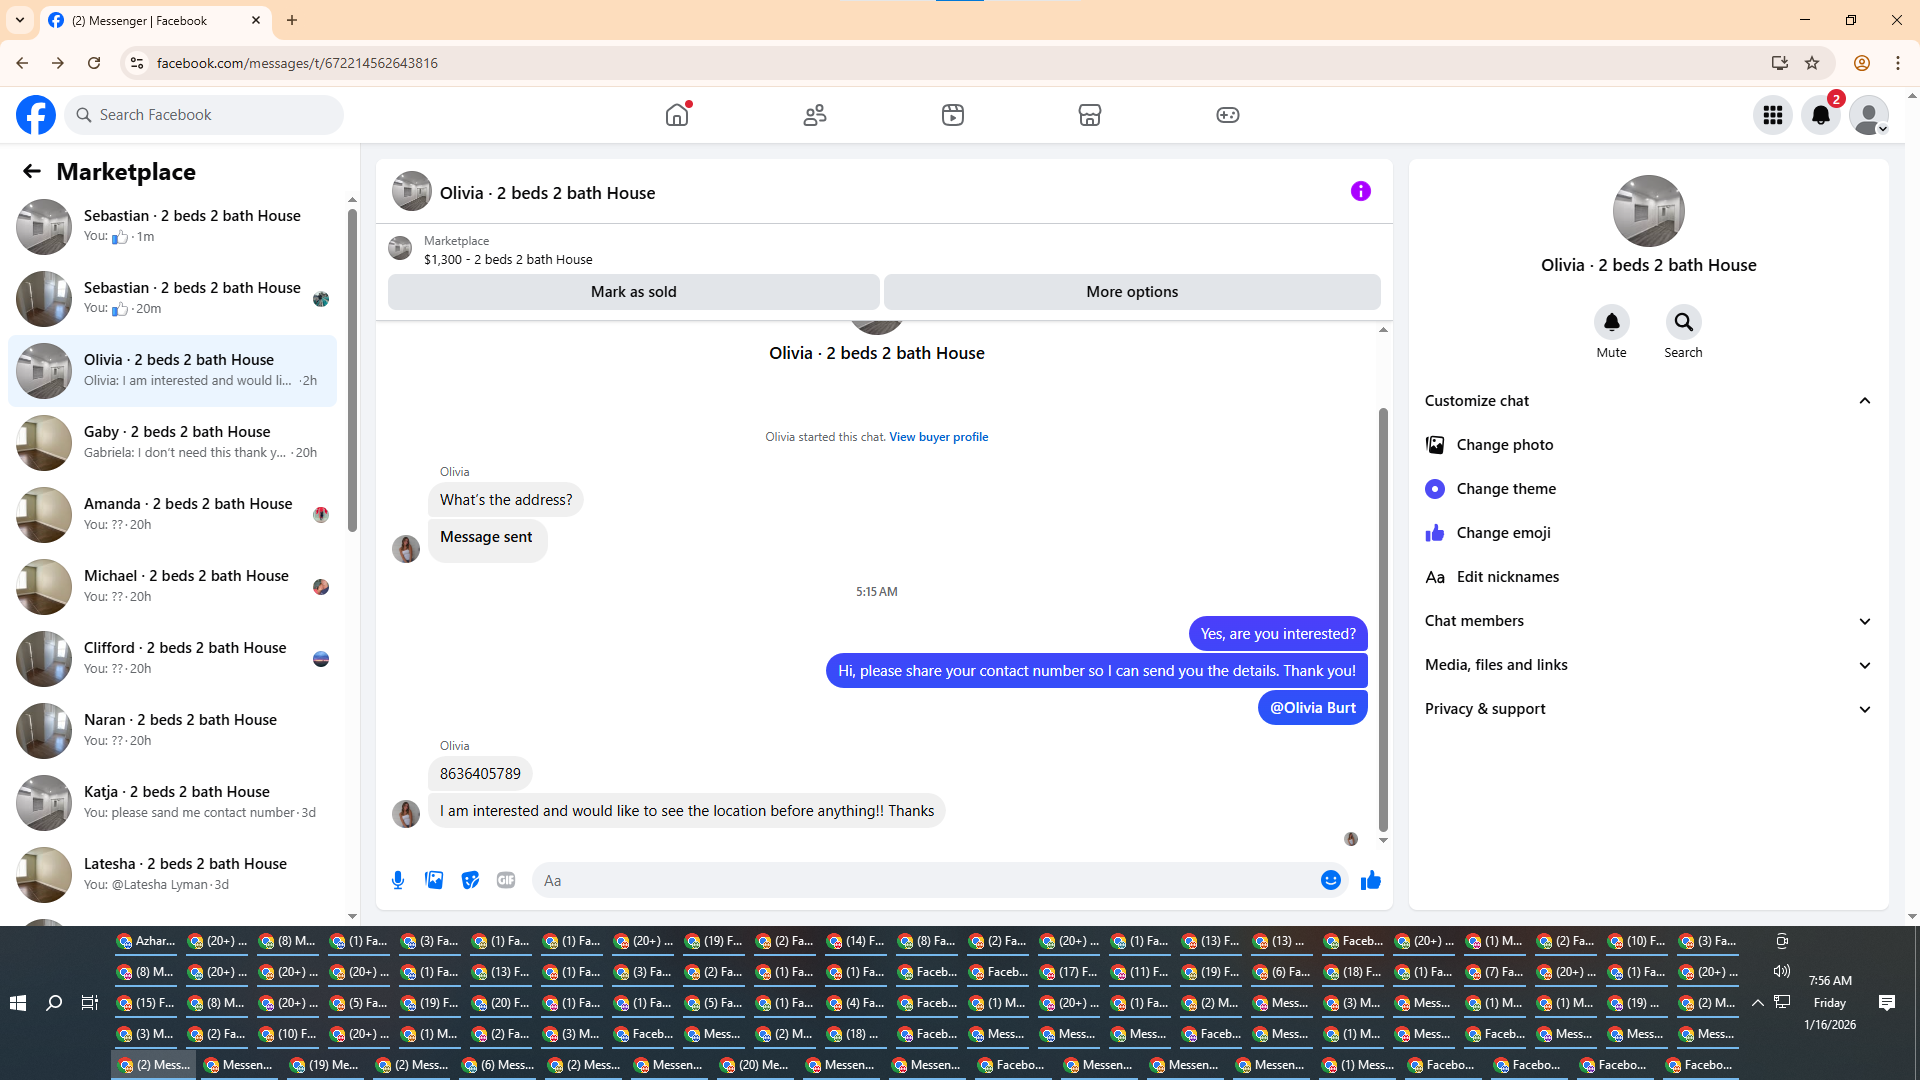Image resolution: width=1920 pixels, height=1080 pixels.
Task: Open the Marketplace tab in top navigation
Action: 1089,115
